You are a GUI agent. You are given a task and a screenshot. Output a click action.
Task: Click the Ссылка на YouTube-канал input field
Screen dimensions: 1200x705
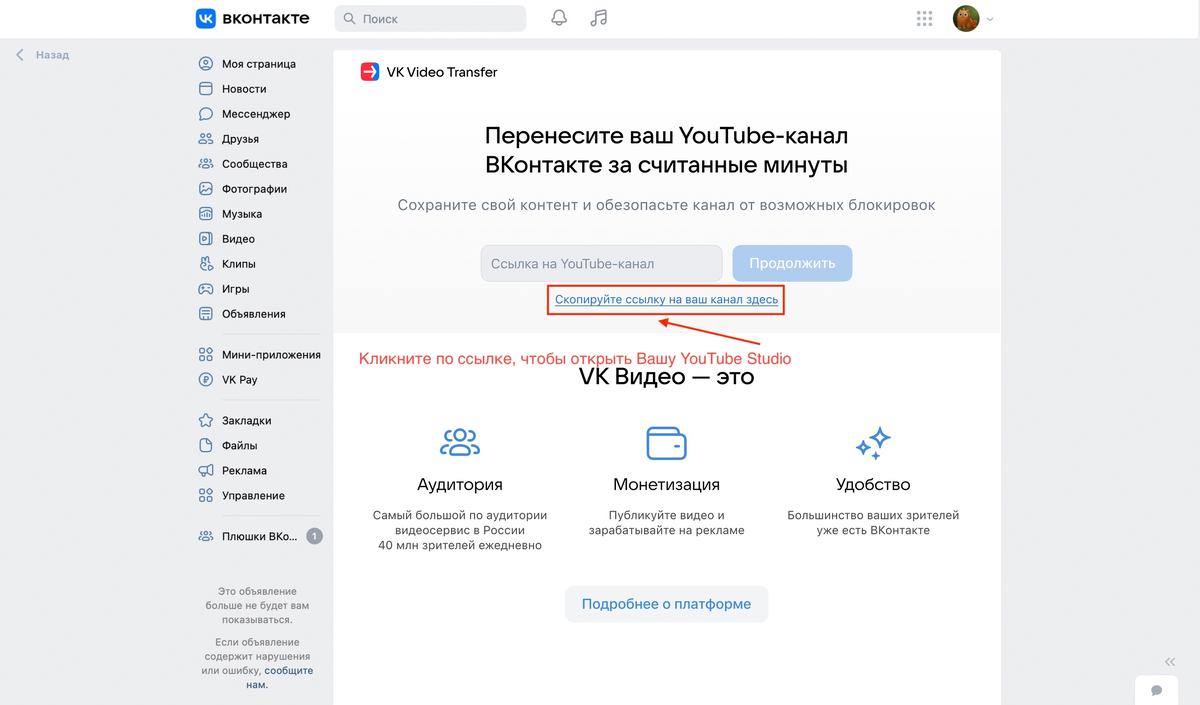pyautogui.click(x=601, y=264)
